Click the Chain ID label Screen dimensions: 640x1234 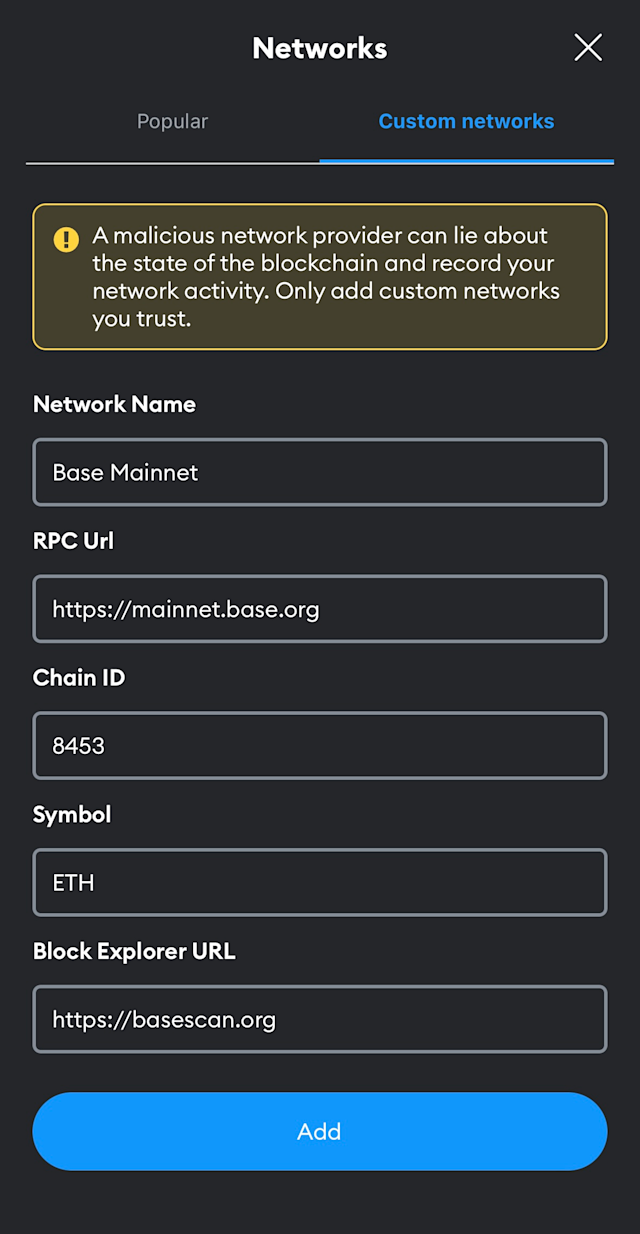pos(79,678)
